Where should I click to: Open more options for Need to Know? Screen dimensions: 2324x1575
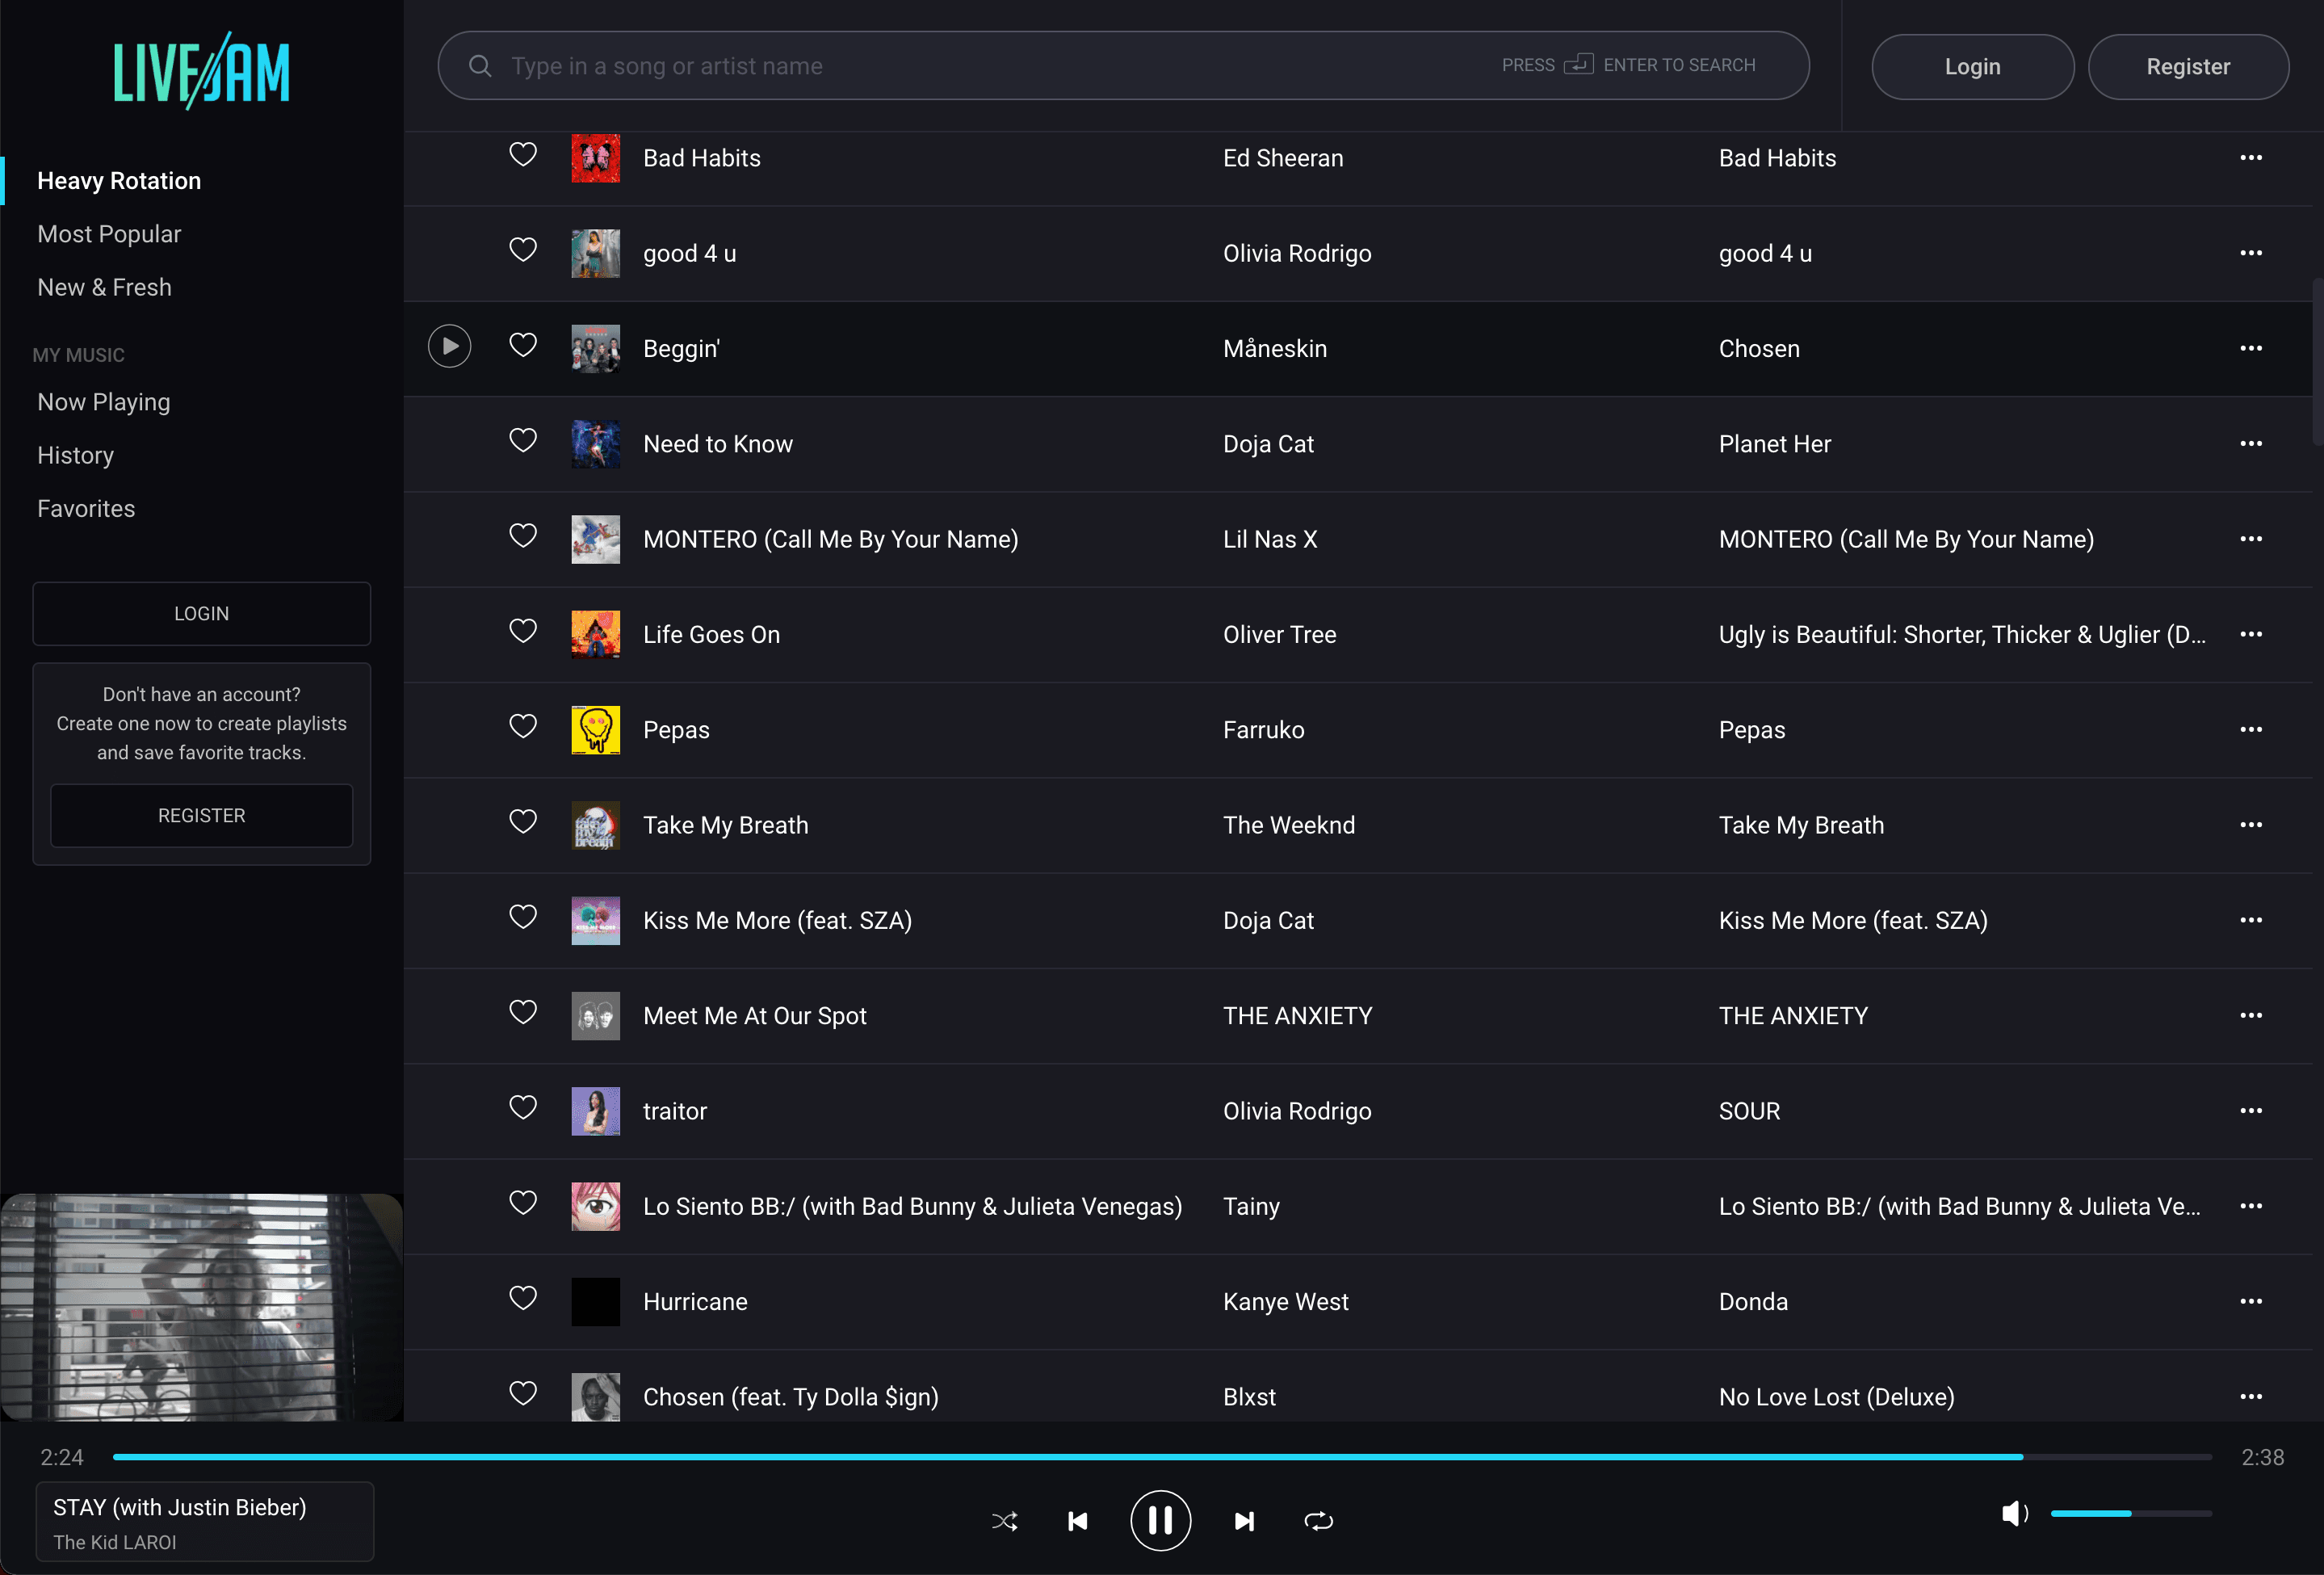pyautogui.click(x=2250, y=444)
